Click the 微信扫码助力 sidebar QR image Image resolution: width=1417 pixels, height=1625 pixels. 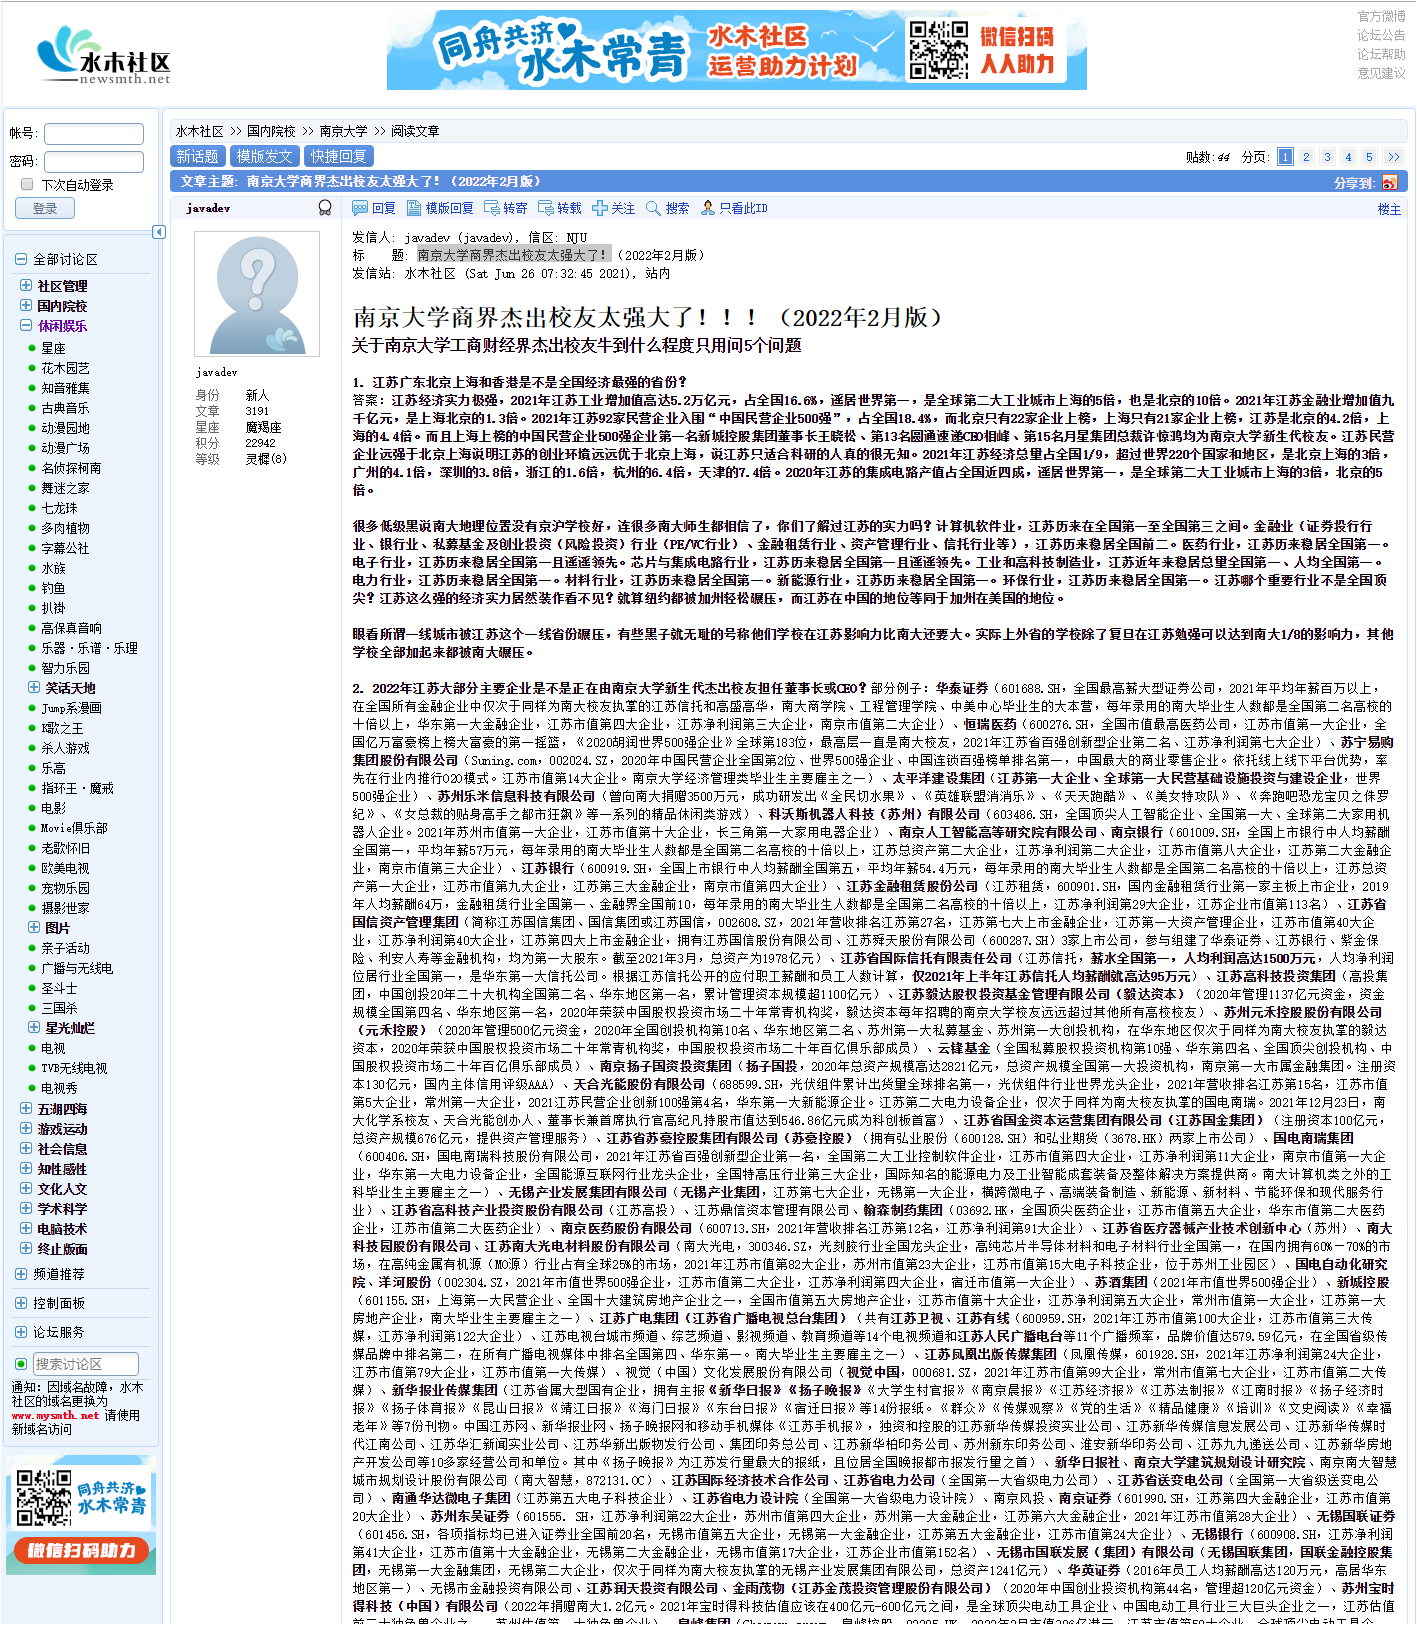coord(83,1515)
